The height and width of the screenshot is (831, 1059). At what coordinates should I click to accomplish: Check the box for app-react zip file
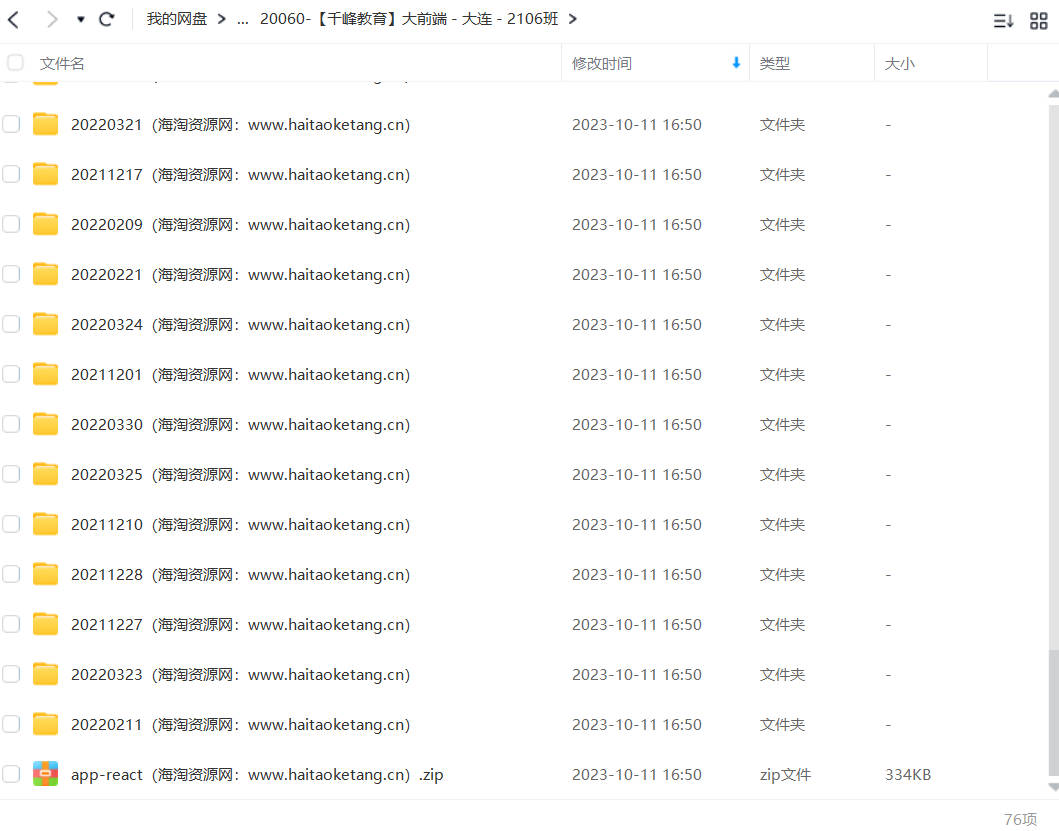click(x=11, y=774)
